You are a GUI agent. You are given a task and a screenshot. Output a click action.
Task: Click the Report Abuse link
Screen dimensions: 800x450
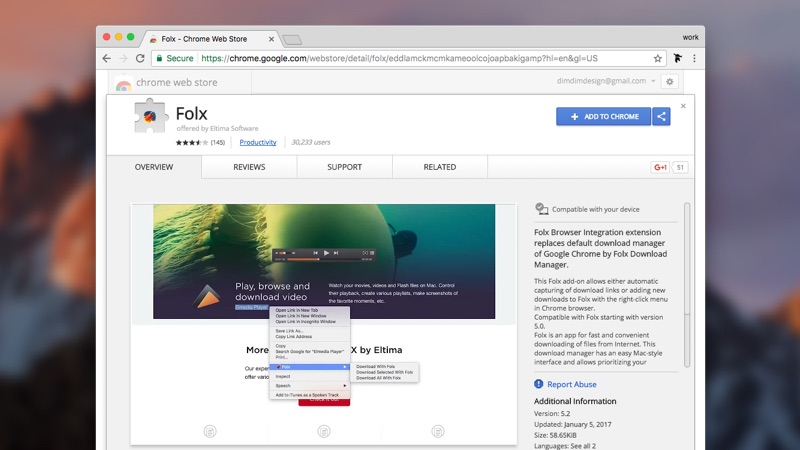[571, 384]
